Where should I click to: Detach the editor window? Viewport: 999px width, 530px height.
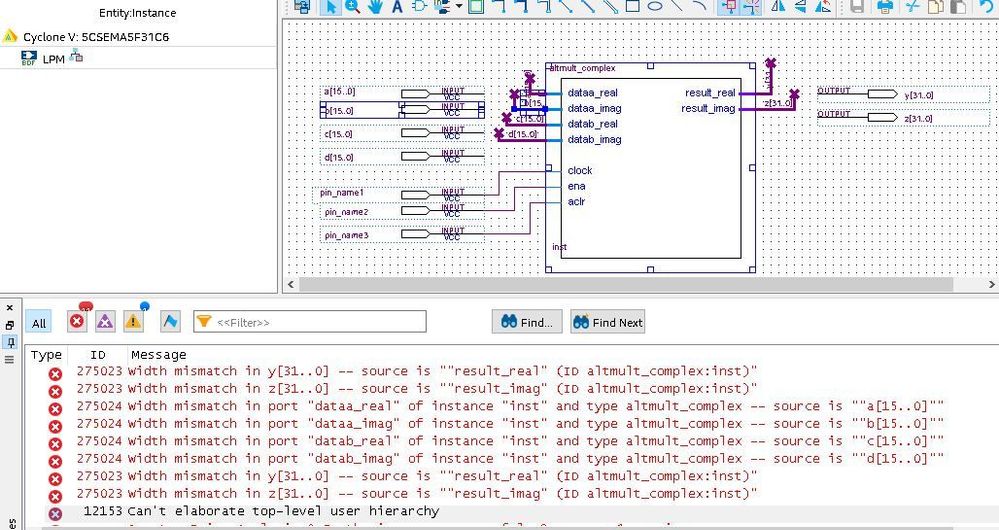coord(302,6)
